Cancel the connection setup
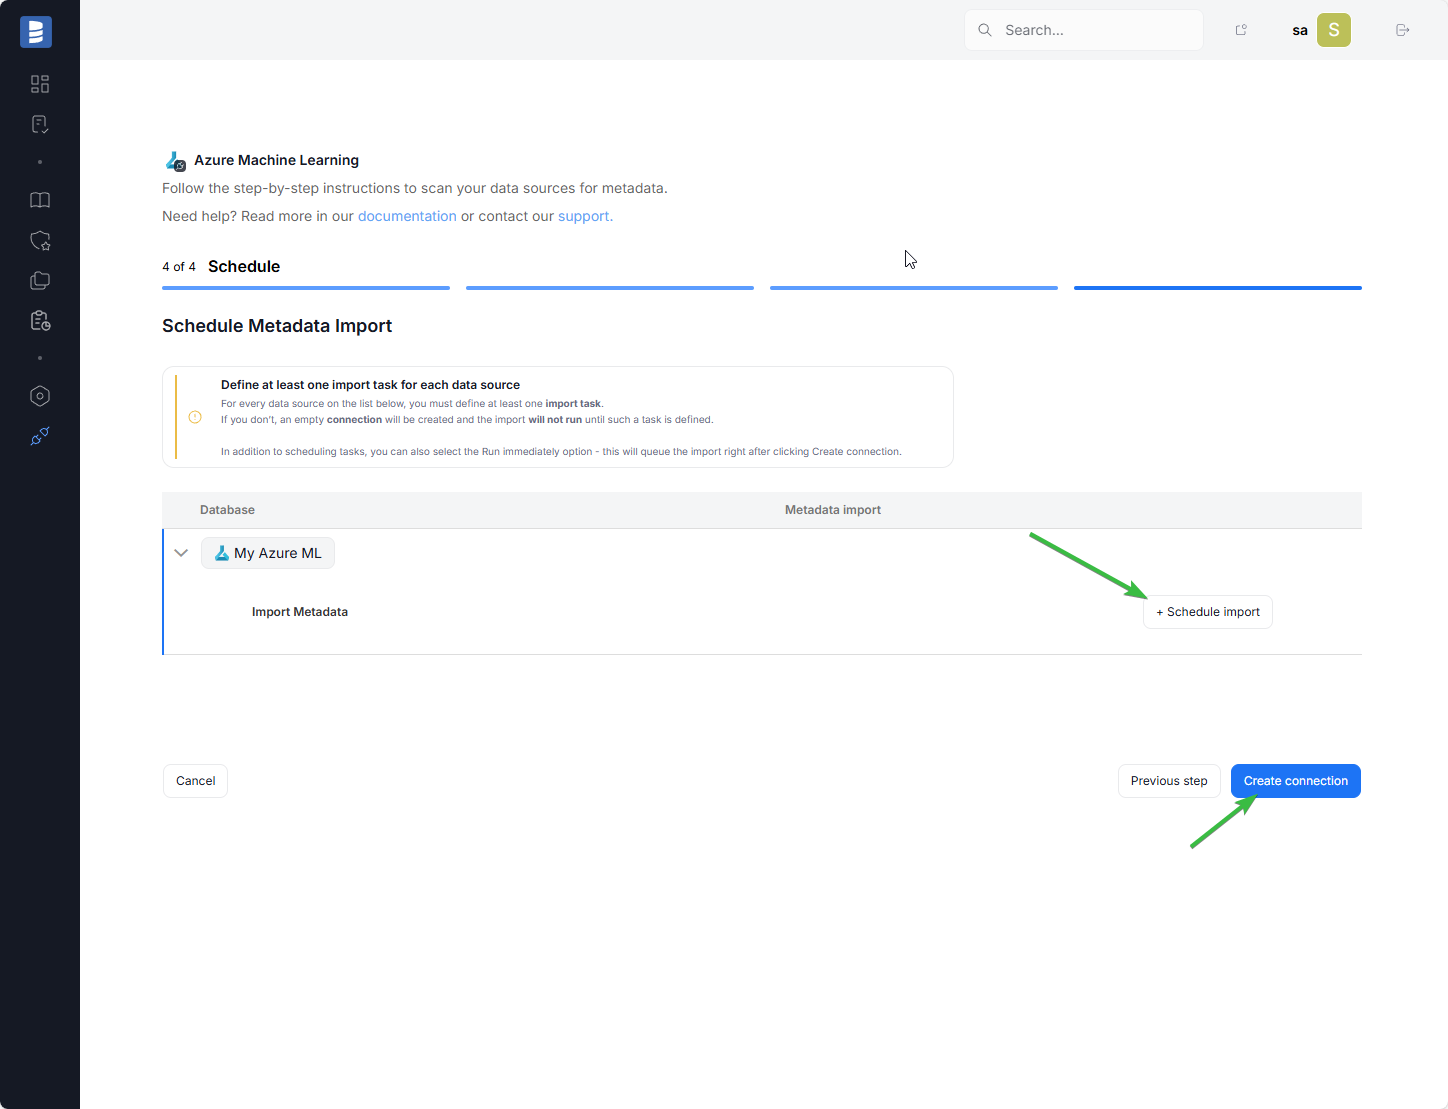1448x1109 pixels. click(x=195, y=781)
